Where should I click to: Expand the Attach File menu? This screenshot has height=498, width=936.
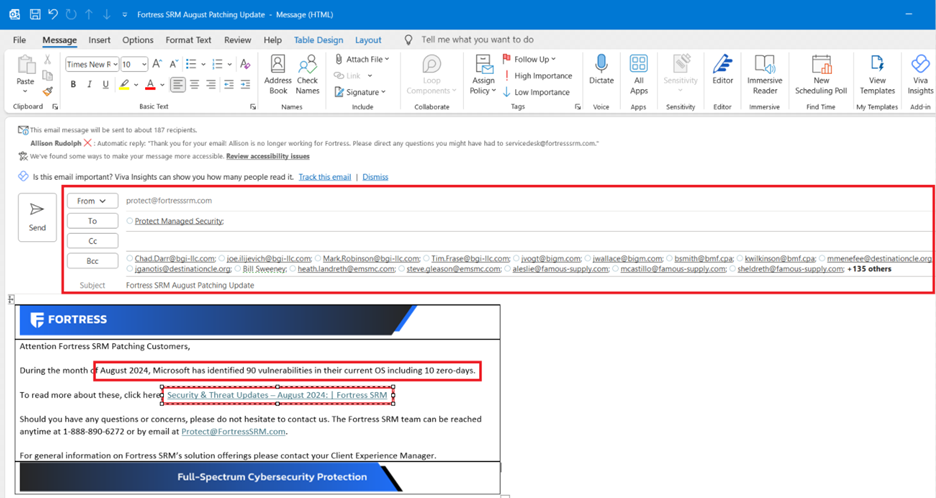click(x=363, y=60)
